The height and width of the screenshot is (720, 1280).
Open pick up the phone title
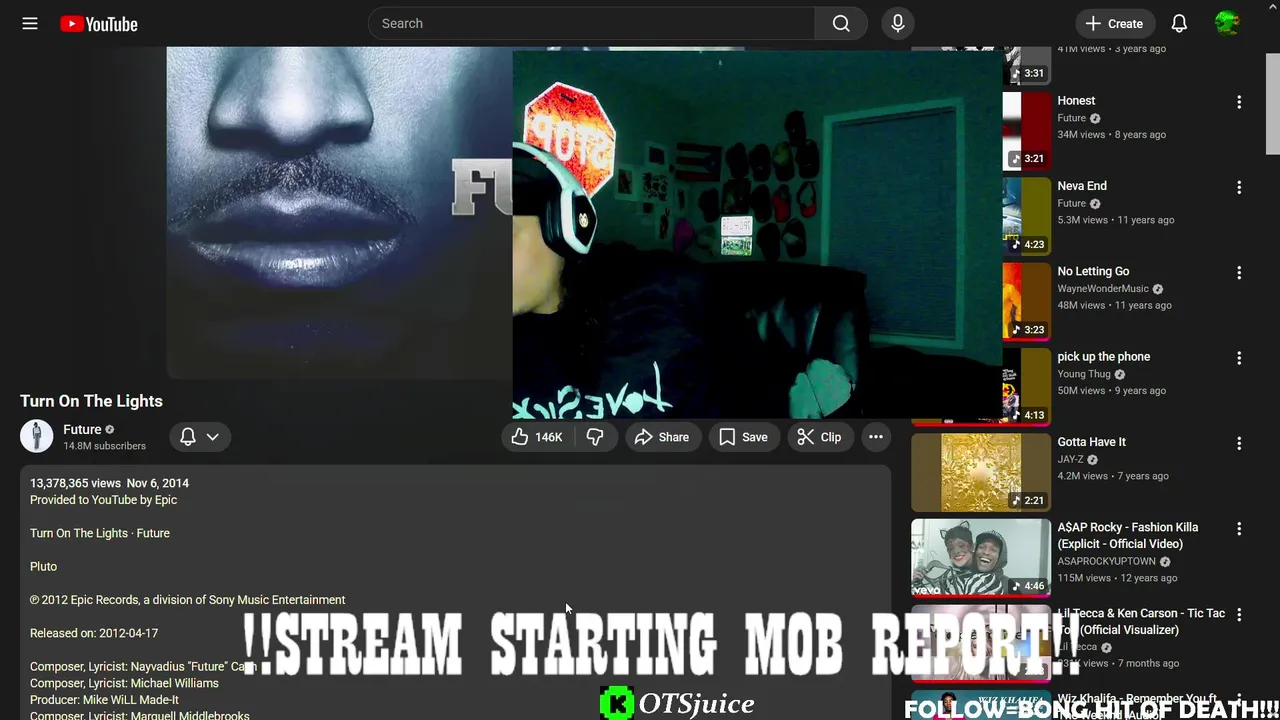(x=1104, y=357)
